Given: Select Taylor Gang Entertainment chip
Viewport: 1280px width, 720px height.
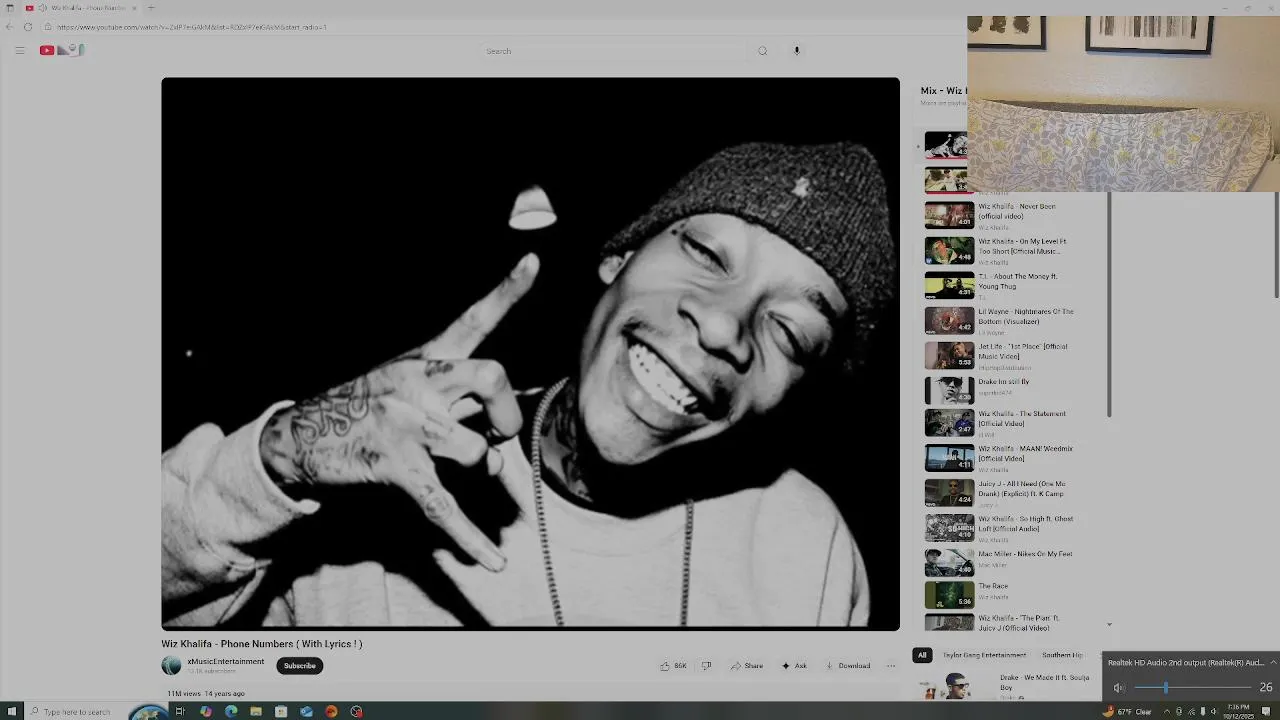Looking at the screenshot, I should click(984, 655).
